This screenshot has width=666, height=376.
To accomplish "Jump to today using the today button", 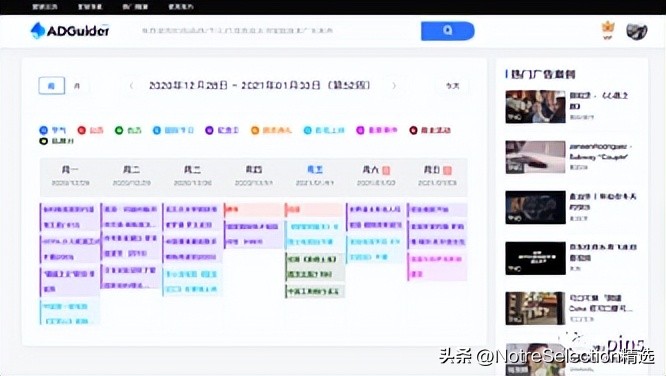I will pyautogui.click(x=452, y=86).
